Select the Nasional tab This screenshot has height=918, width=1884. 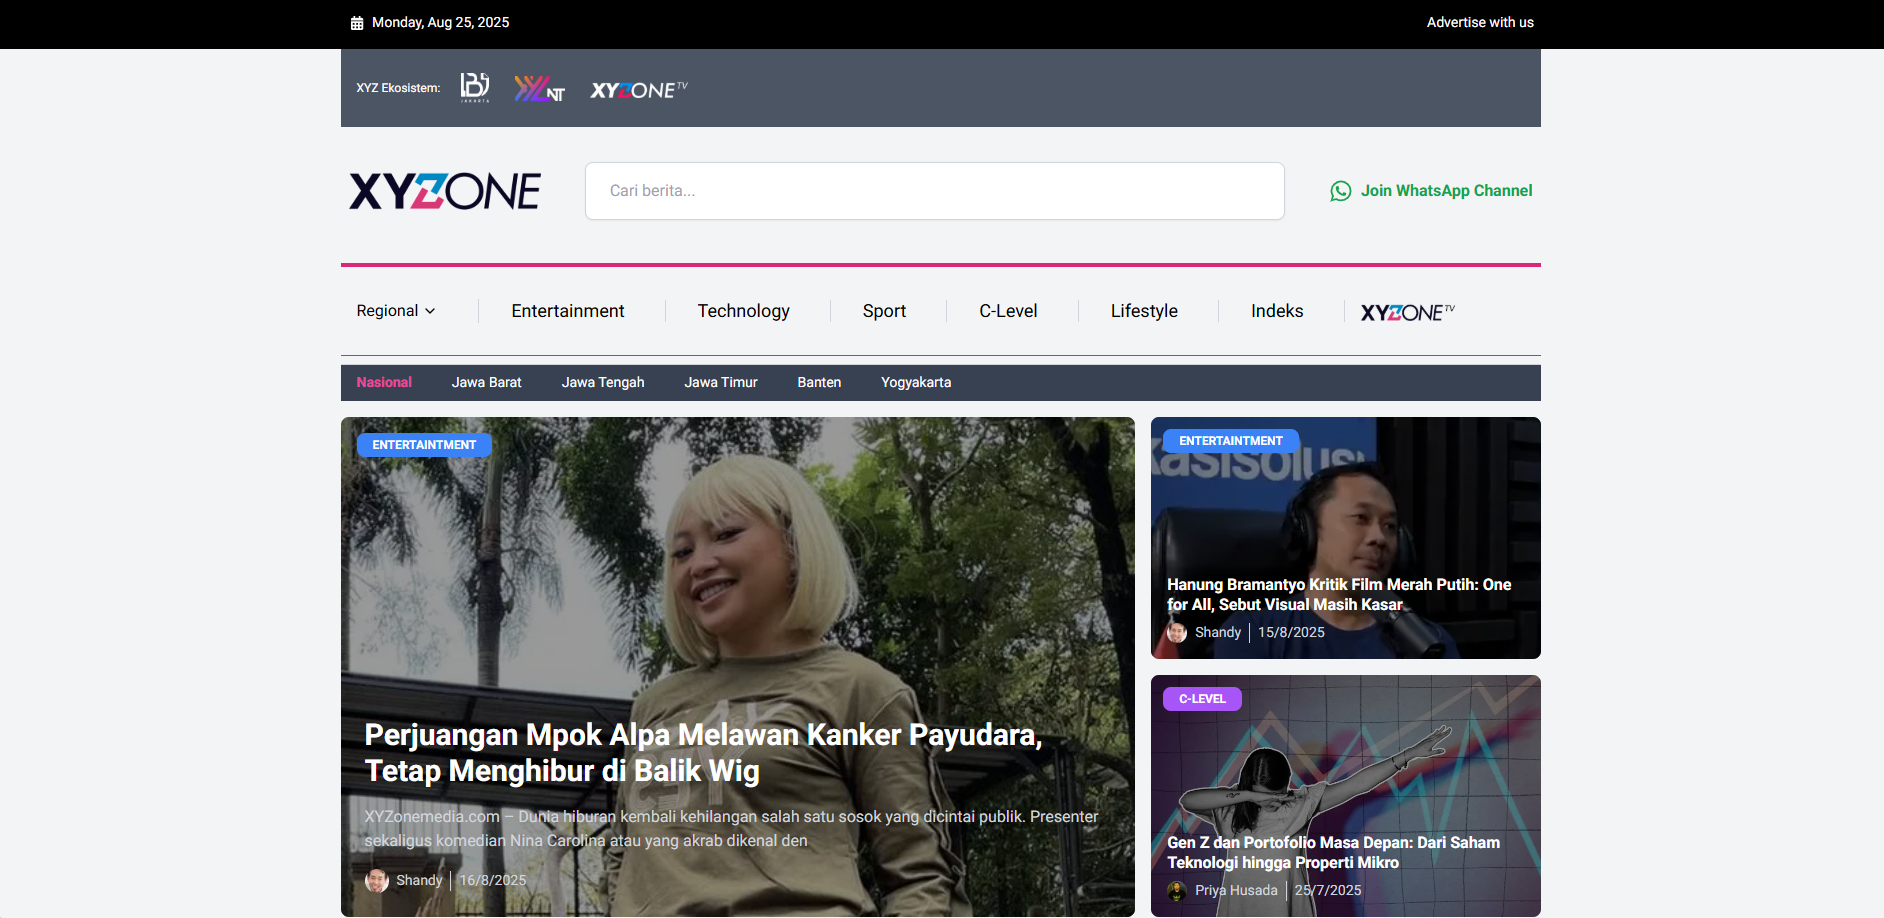click(384, 382)
